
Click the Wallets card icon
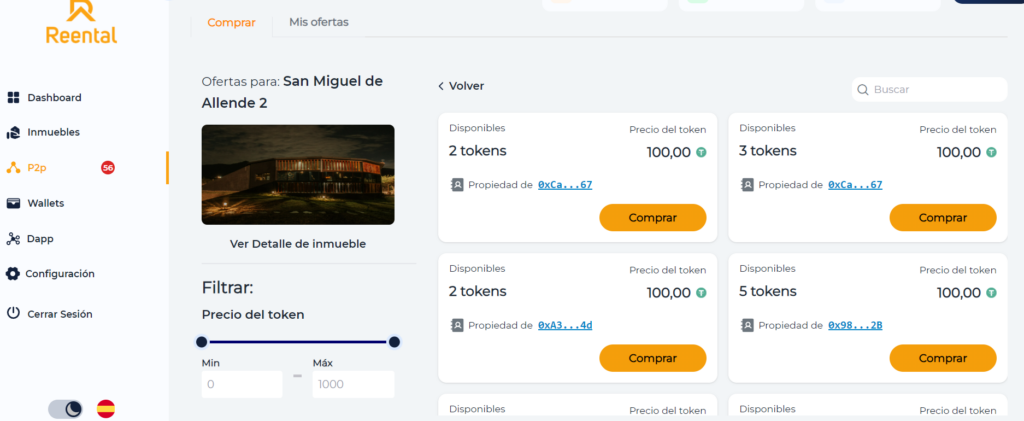[14, 203]
